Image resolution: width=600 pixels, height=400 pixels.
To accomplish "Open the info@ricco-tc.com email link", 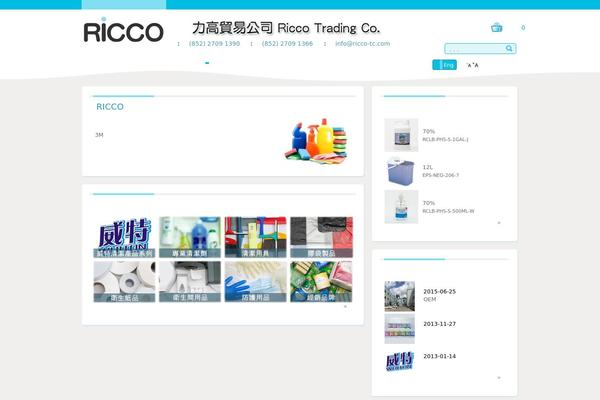I will pyautogui.click(x=363, y=44).
